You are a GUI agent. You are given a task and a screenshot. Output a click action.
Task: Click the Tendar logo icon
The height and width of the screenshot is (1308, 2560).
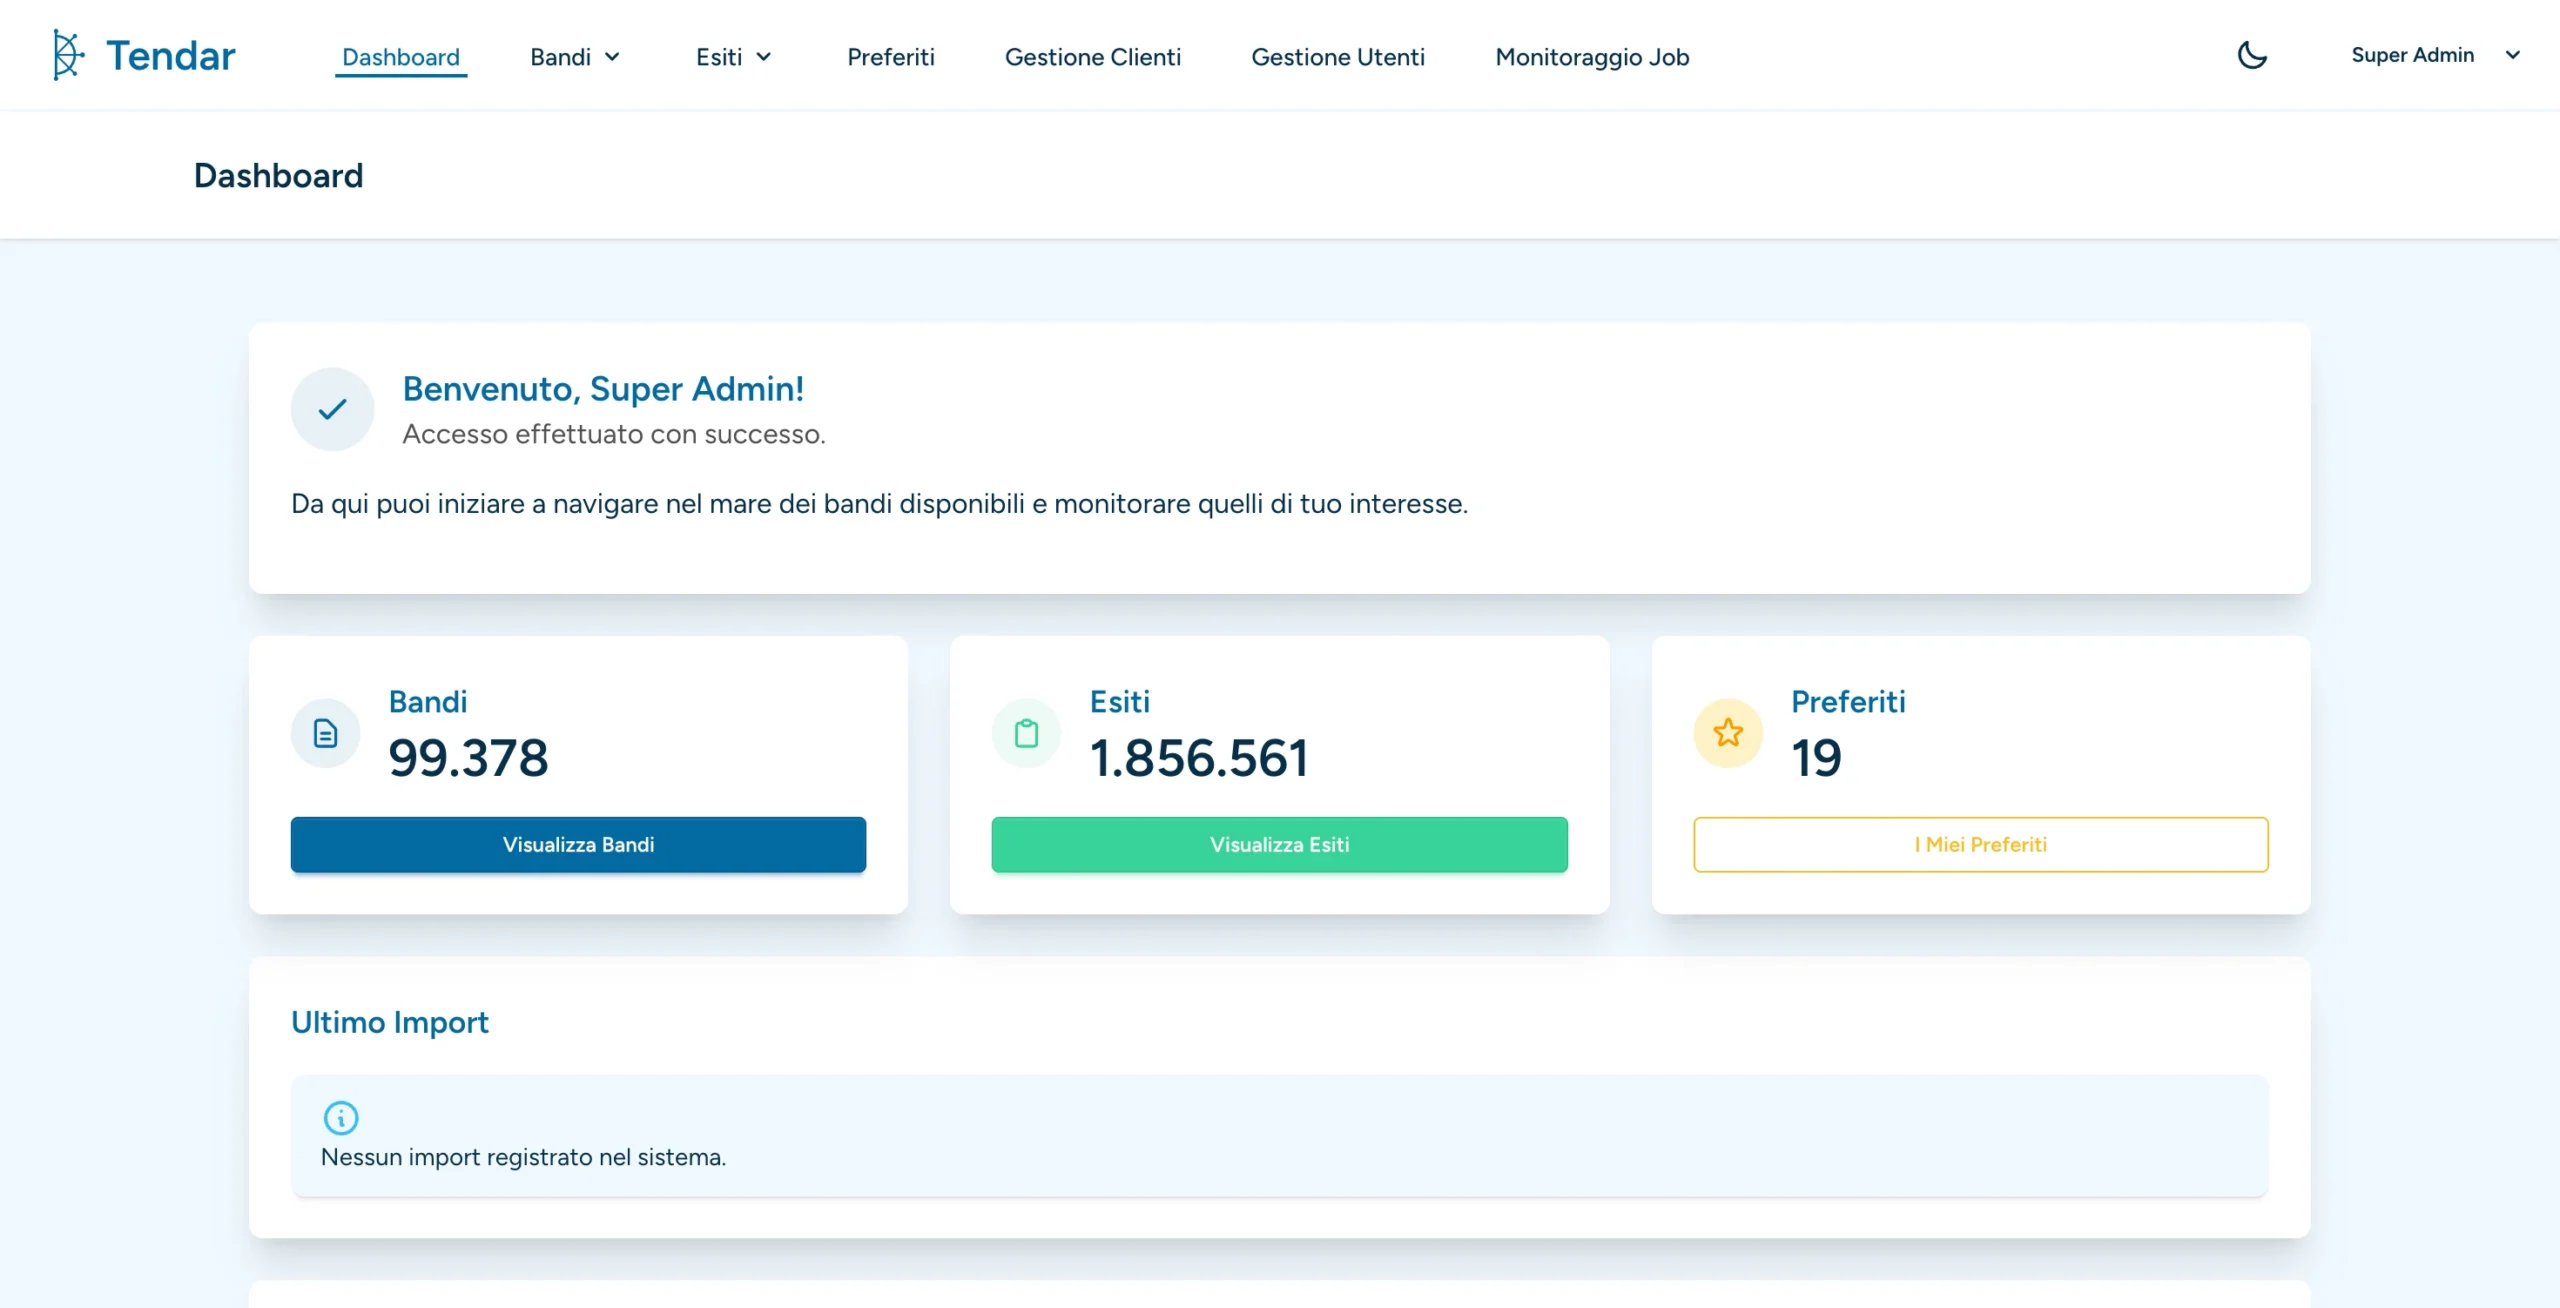coord(66,54)
